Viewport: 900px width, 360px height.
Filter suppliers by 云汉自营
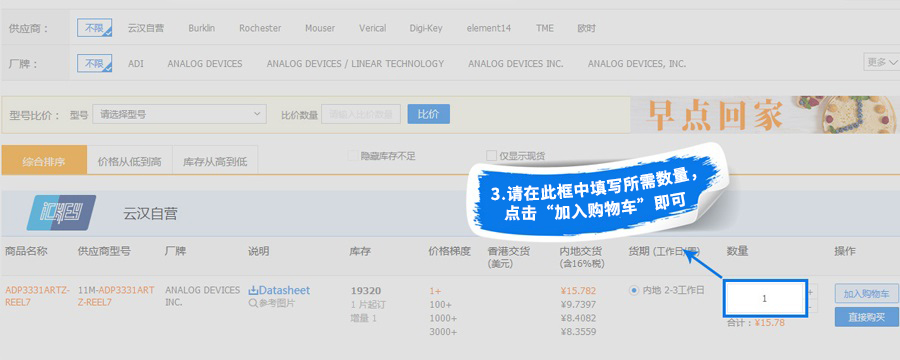146,28
